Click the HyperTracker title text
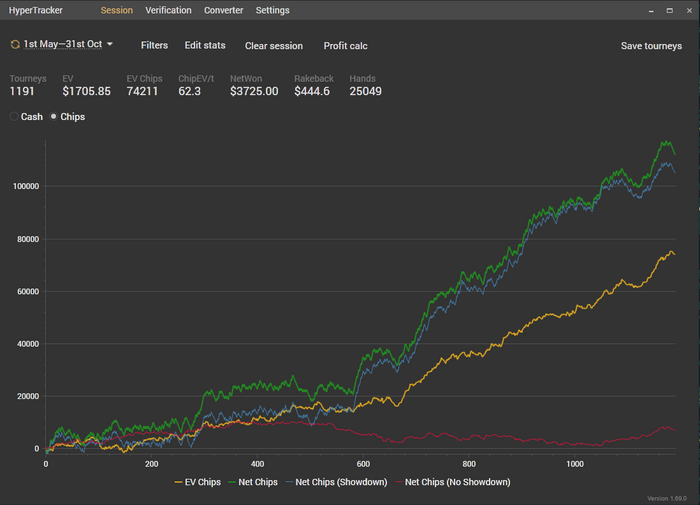This screenshot has width=700, height=505. pos(36,10)
